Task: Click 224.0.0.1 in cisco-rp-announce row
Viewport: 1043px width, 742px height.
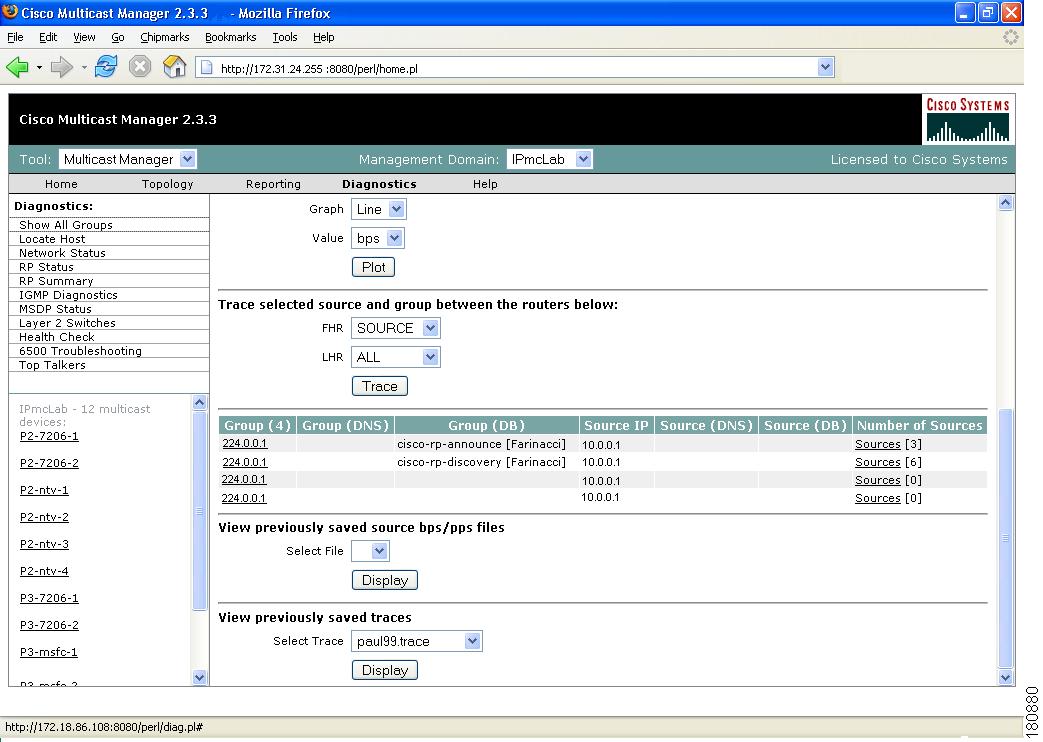Action: tap(245, 444)
